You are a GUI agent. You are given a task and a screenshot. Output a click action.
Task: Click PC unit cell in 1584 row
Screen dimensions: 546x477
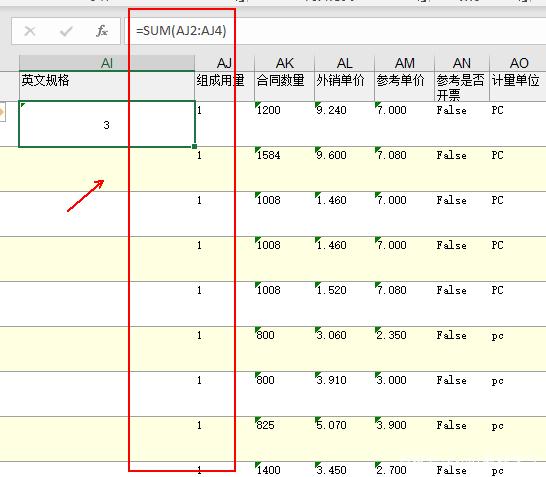pos(518,169)
